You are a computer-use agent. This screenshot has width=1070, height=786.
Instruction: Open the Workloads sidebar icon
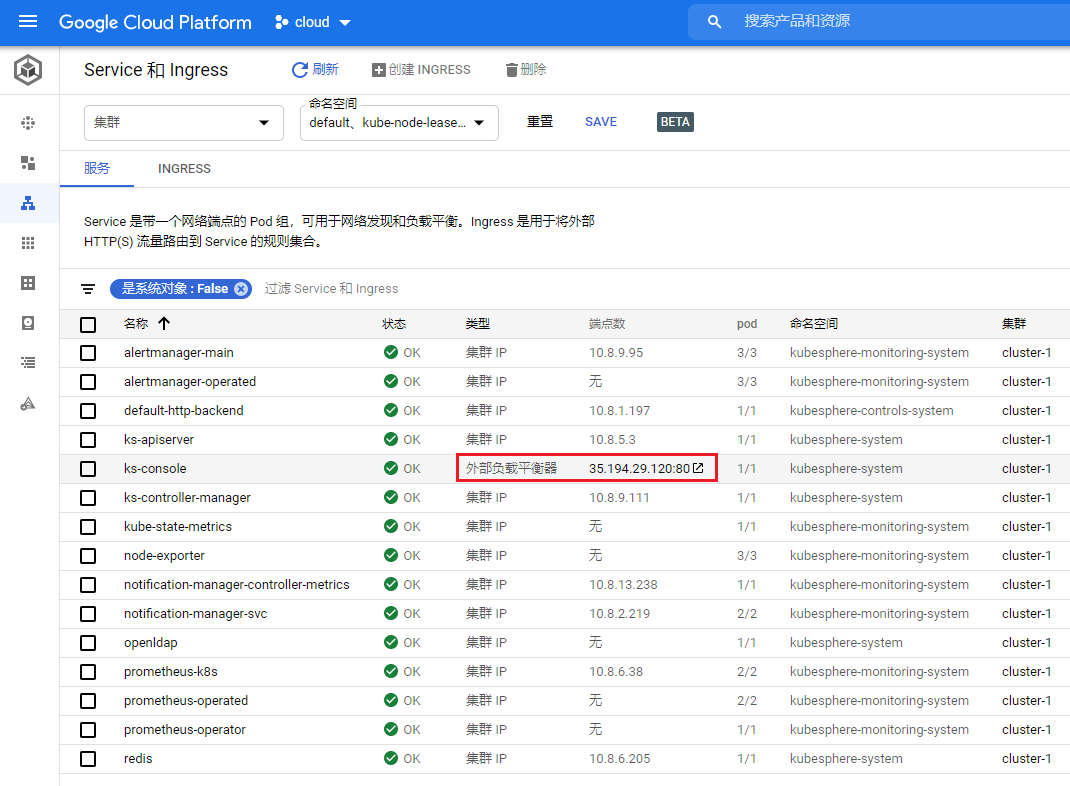point(28,163)
